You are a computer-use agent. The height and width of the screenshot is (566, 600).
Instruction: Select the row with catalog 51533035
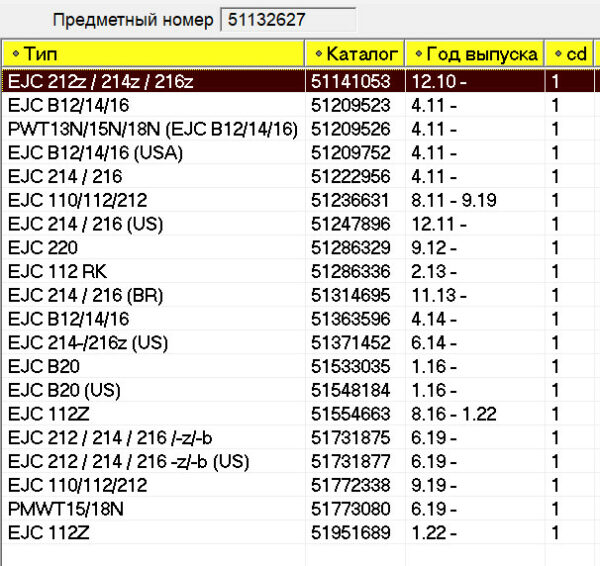300,366
